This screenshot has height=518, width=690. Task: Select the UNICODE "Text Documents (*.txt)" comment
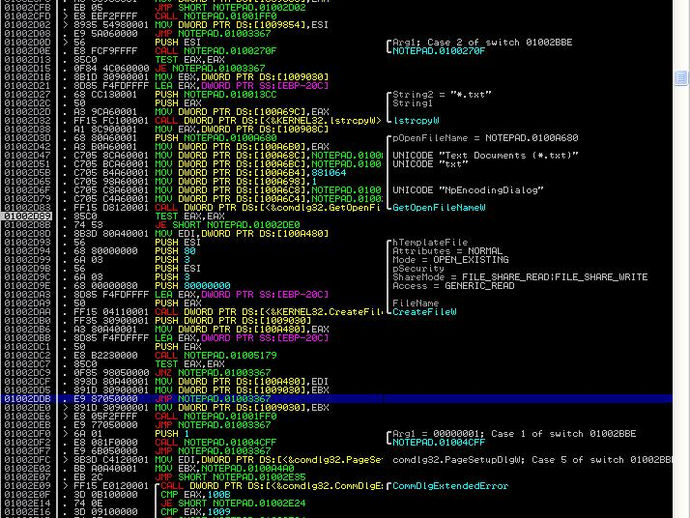pos(485,155)
